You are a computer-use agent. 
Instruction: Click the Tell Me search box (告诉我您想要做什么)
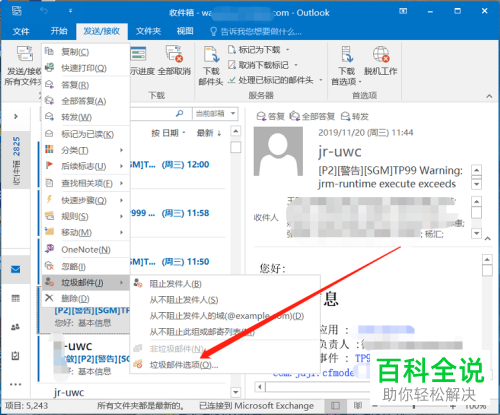click(256, 32)
